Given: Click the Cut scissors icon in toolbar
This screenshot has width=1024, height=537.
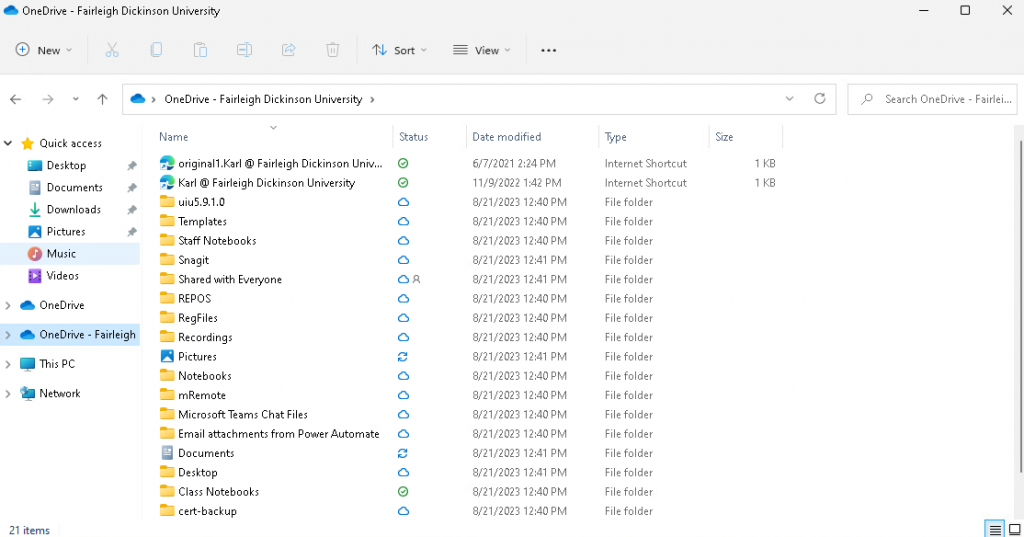Looking at the screenshot, I should tap(112, 50).
